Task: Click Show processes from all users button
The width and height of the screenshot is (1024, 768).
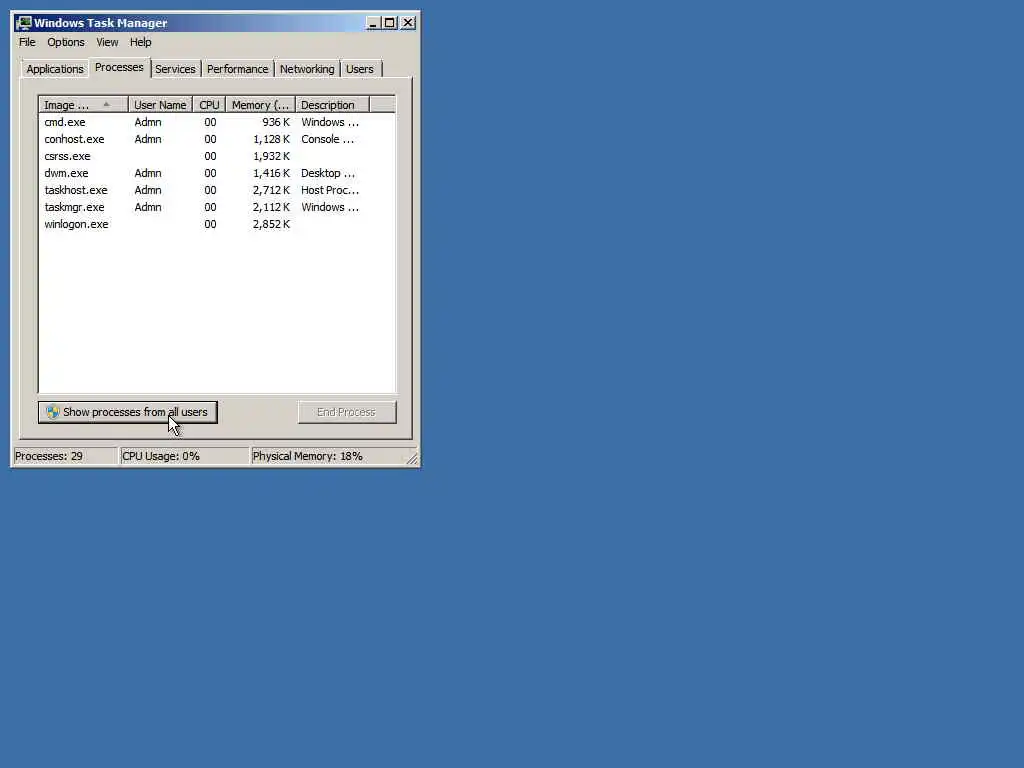Action: [x=127, y=412]
